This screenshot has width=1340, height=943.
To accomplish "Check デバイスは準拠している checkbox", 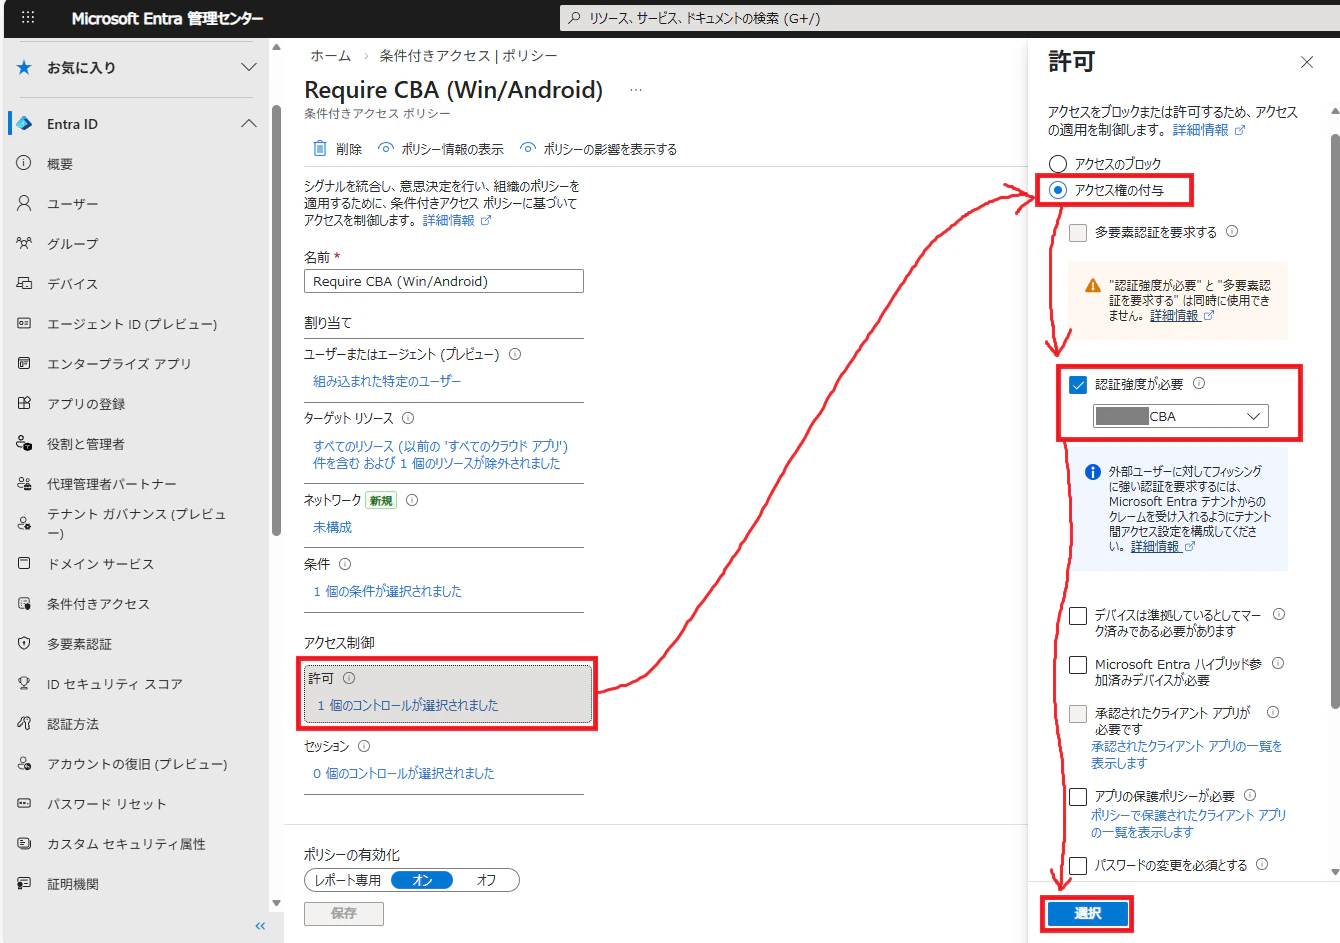I will 1078,616.
